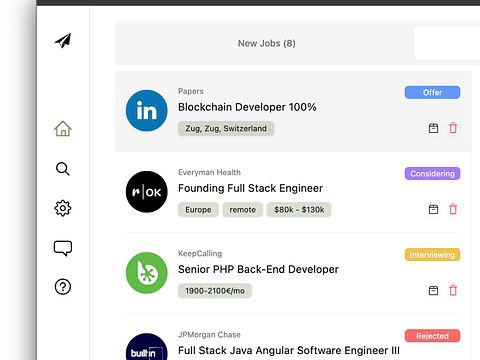480x360 pixels.
Task: Archive the Senior PHP Back-End Developer job
Action: pyautogui.click(x=433, y=290)
